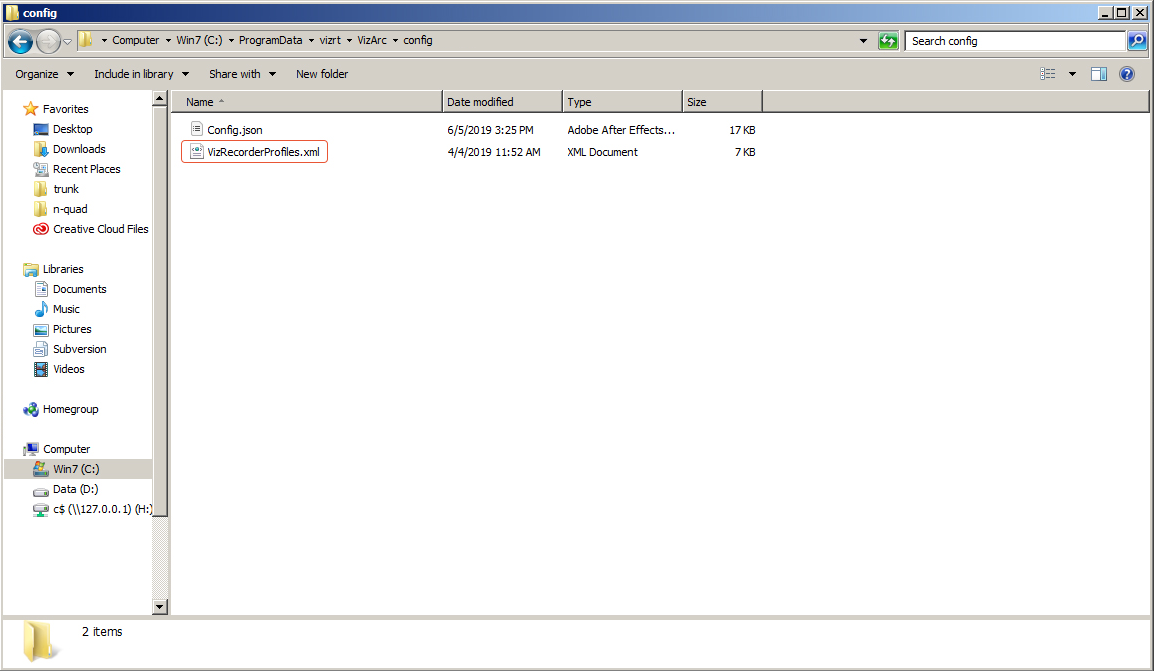Click the Back navigation arrow button
This screenshot has width=1154, height=671.
[20, 41]
